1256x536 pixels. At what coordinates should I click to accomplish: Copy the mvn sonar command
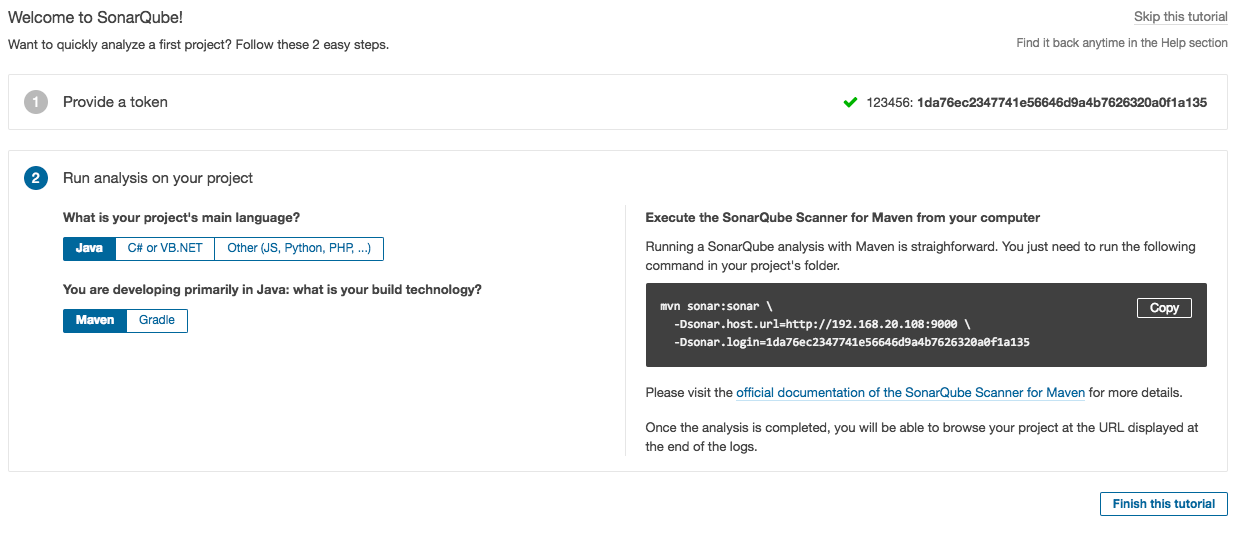point(1164,308)
